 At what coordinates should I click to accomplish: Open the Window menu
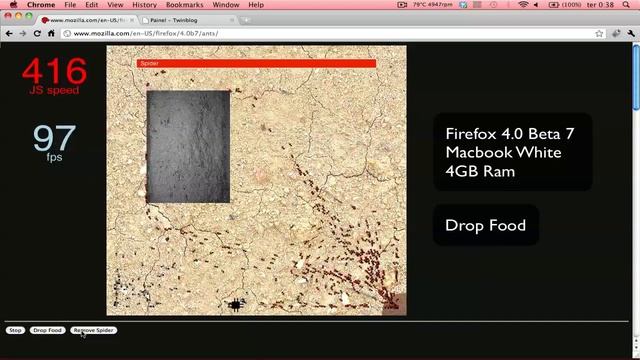226,5
